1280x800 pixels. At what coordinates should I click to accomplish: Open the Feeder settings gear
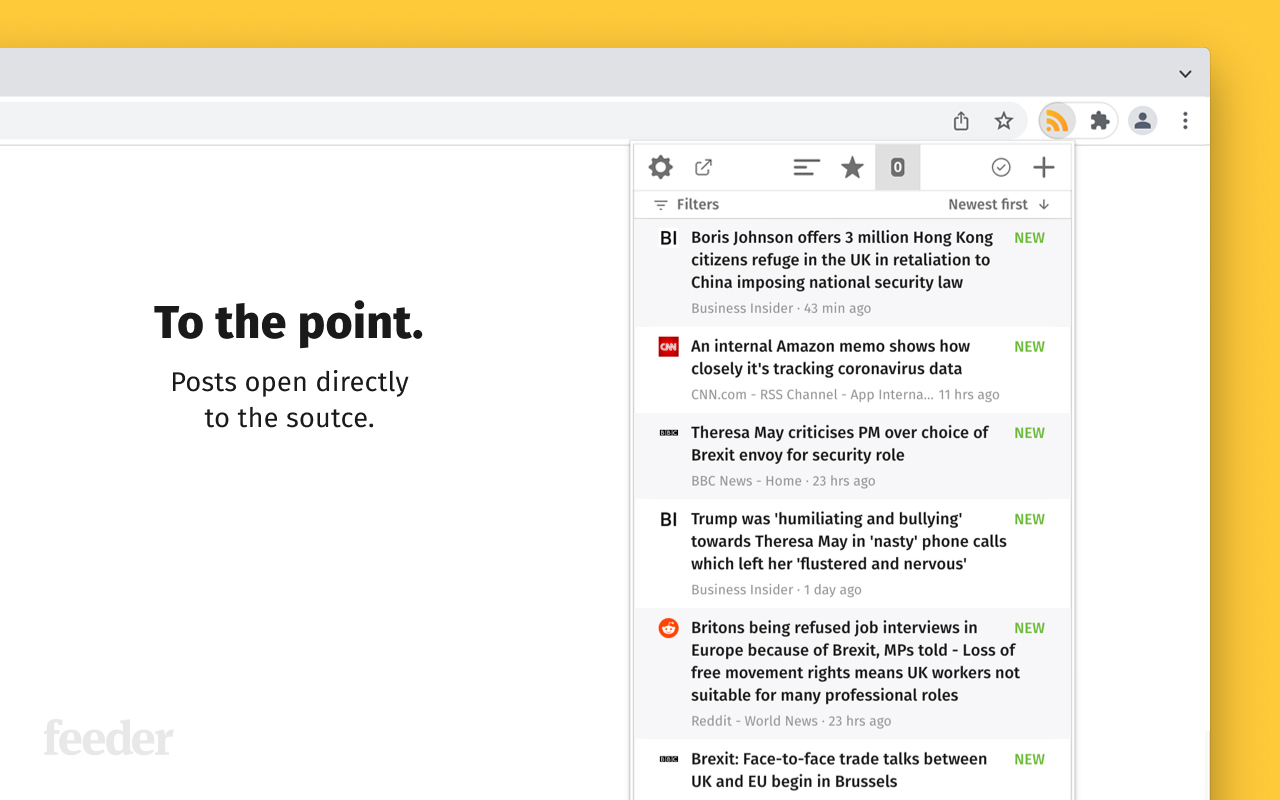[x=660, y=167]
